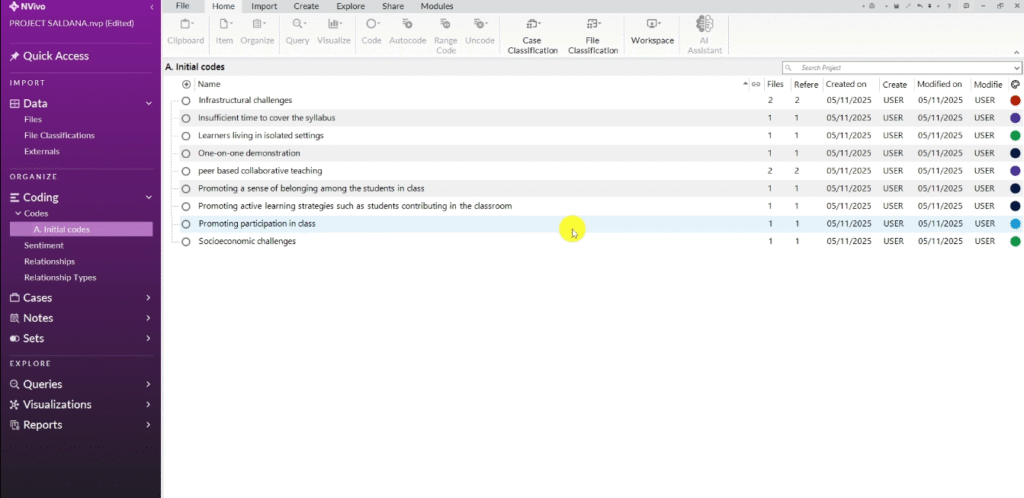The height and width of the screenshot is (498, 1024).
Task: Click the Search Project input field
Action: [x=900, y=67]
